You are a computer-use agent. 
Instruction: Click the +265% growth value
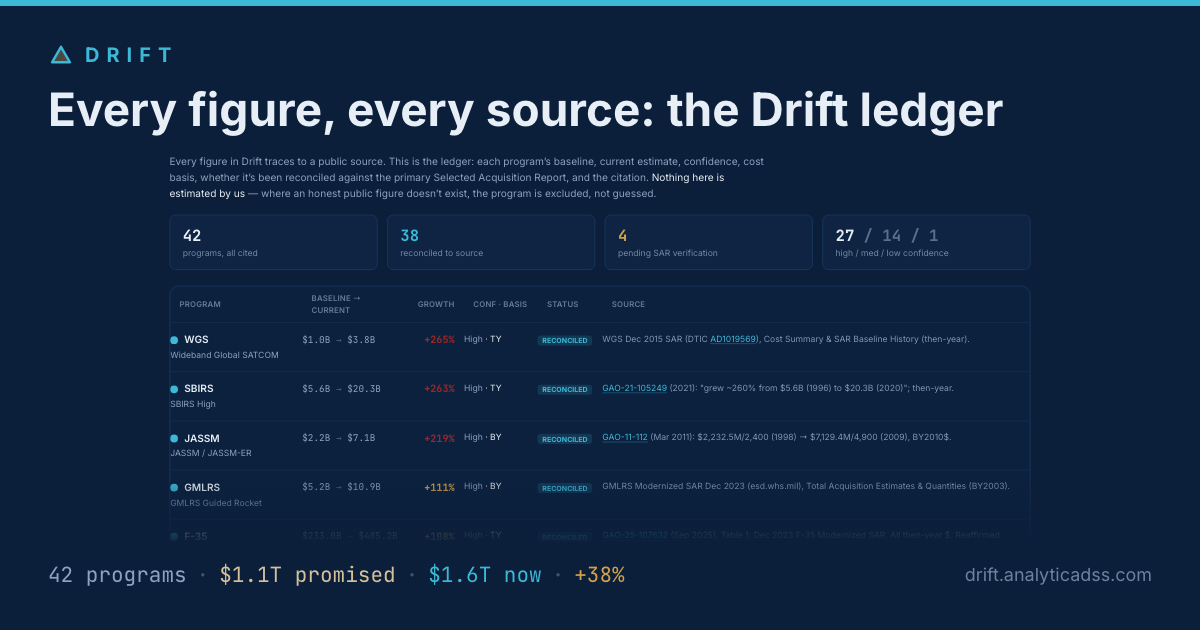(439, 340)
